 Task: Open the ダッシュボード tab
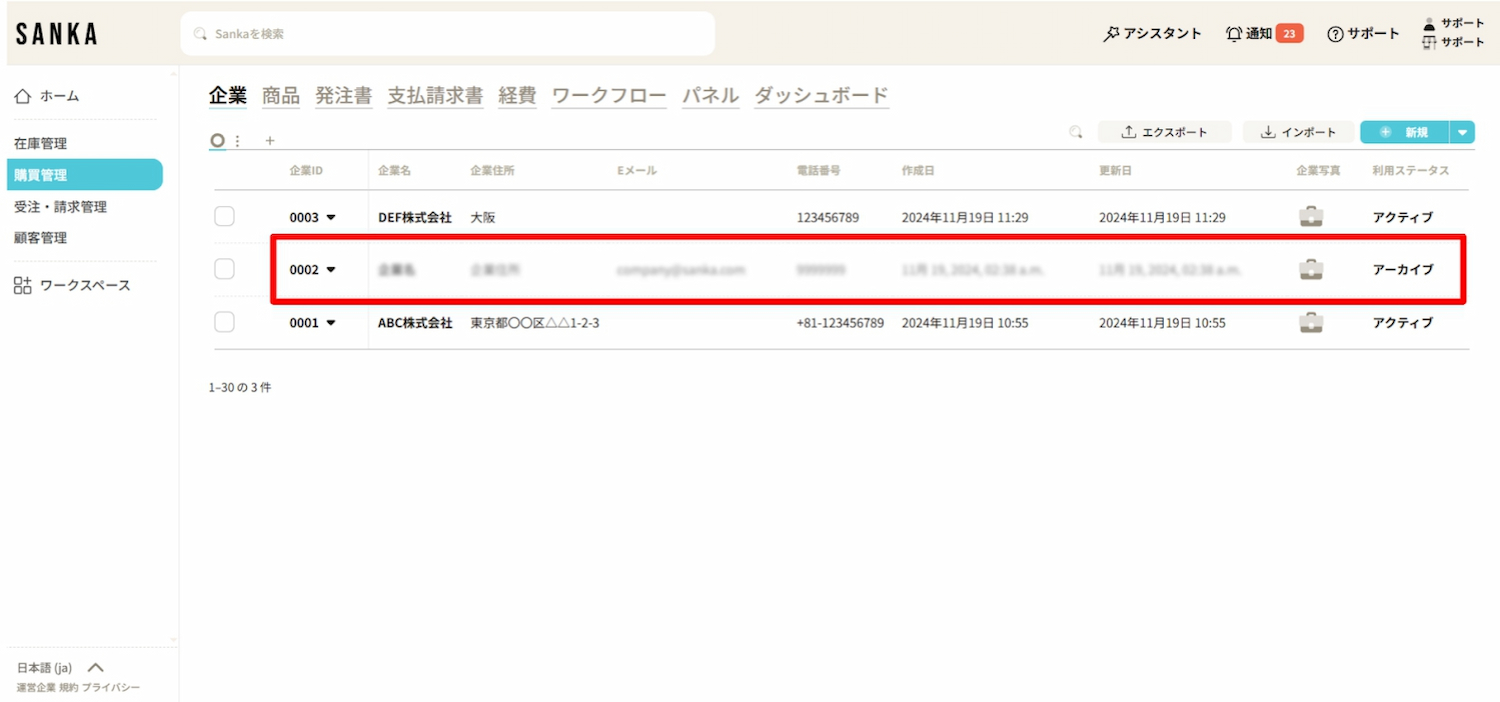pyautogui.click(x=821, y=96)
